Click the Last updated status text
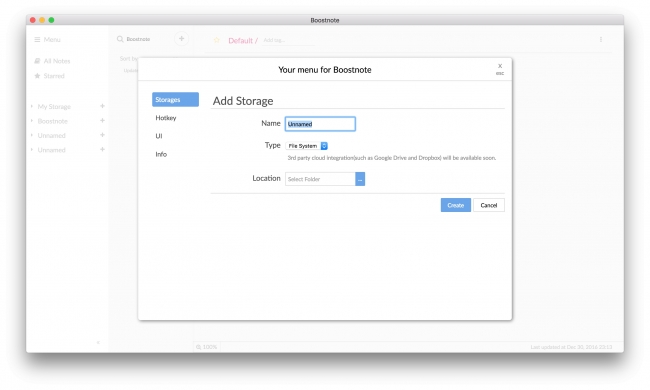 pos(571,347)
